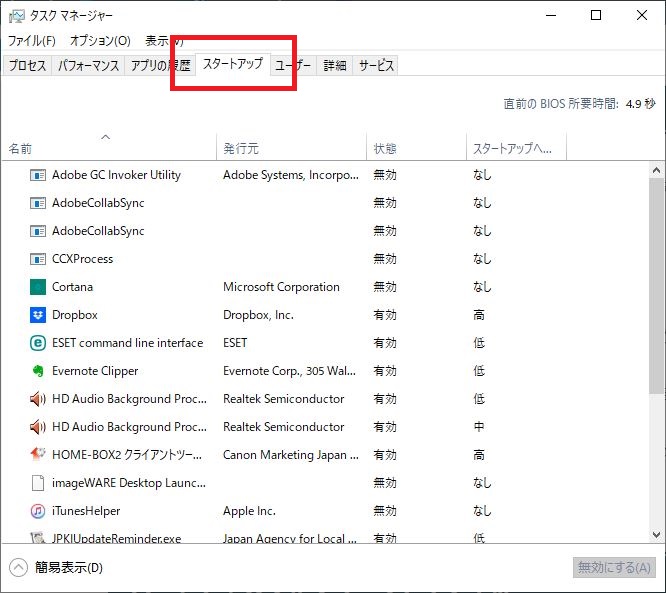Sort by the 状態 column header
Screen dimensions: 666x593
pos(416,147)
